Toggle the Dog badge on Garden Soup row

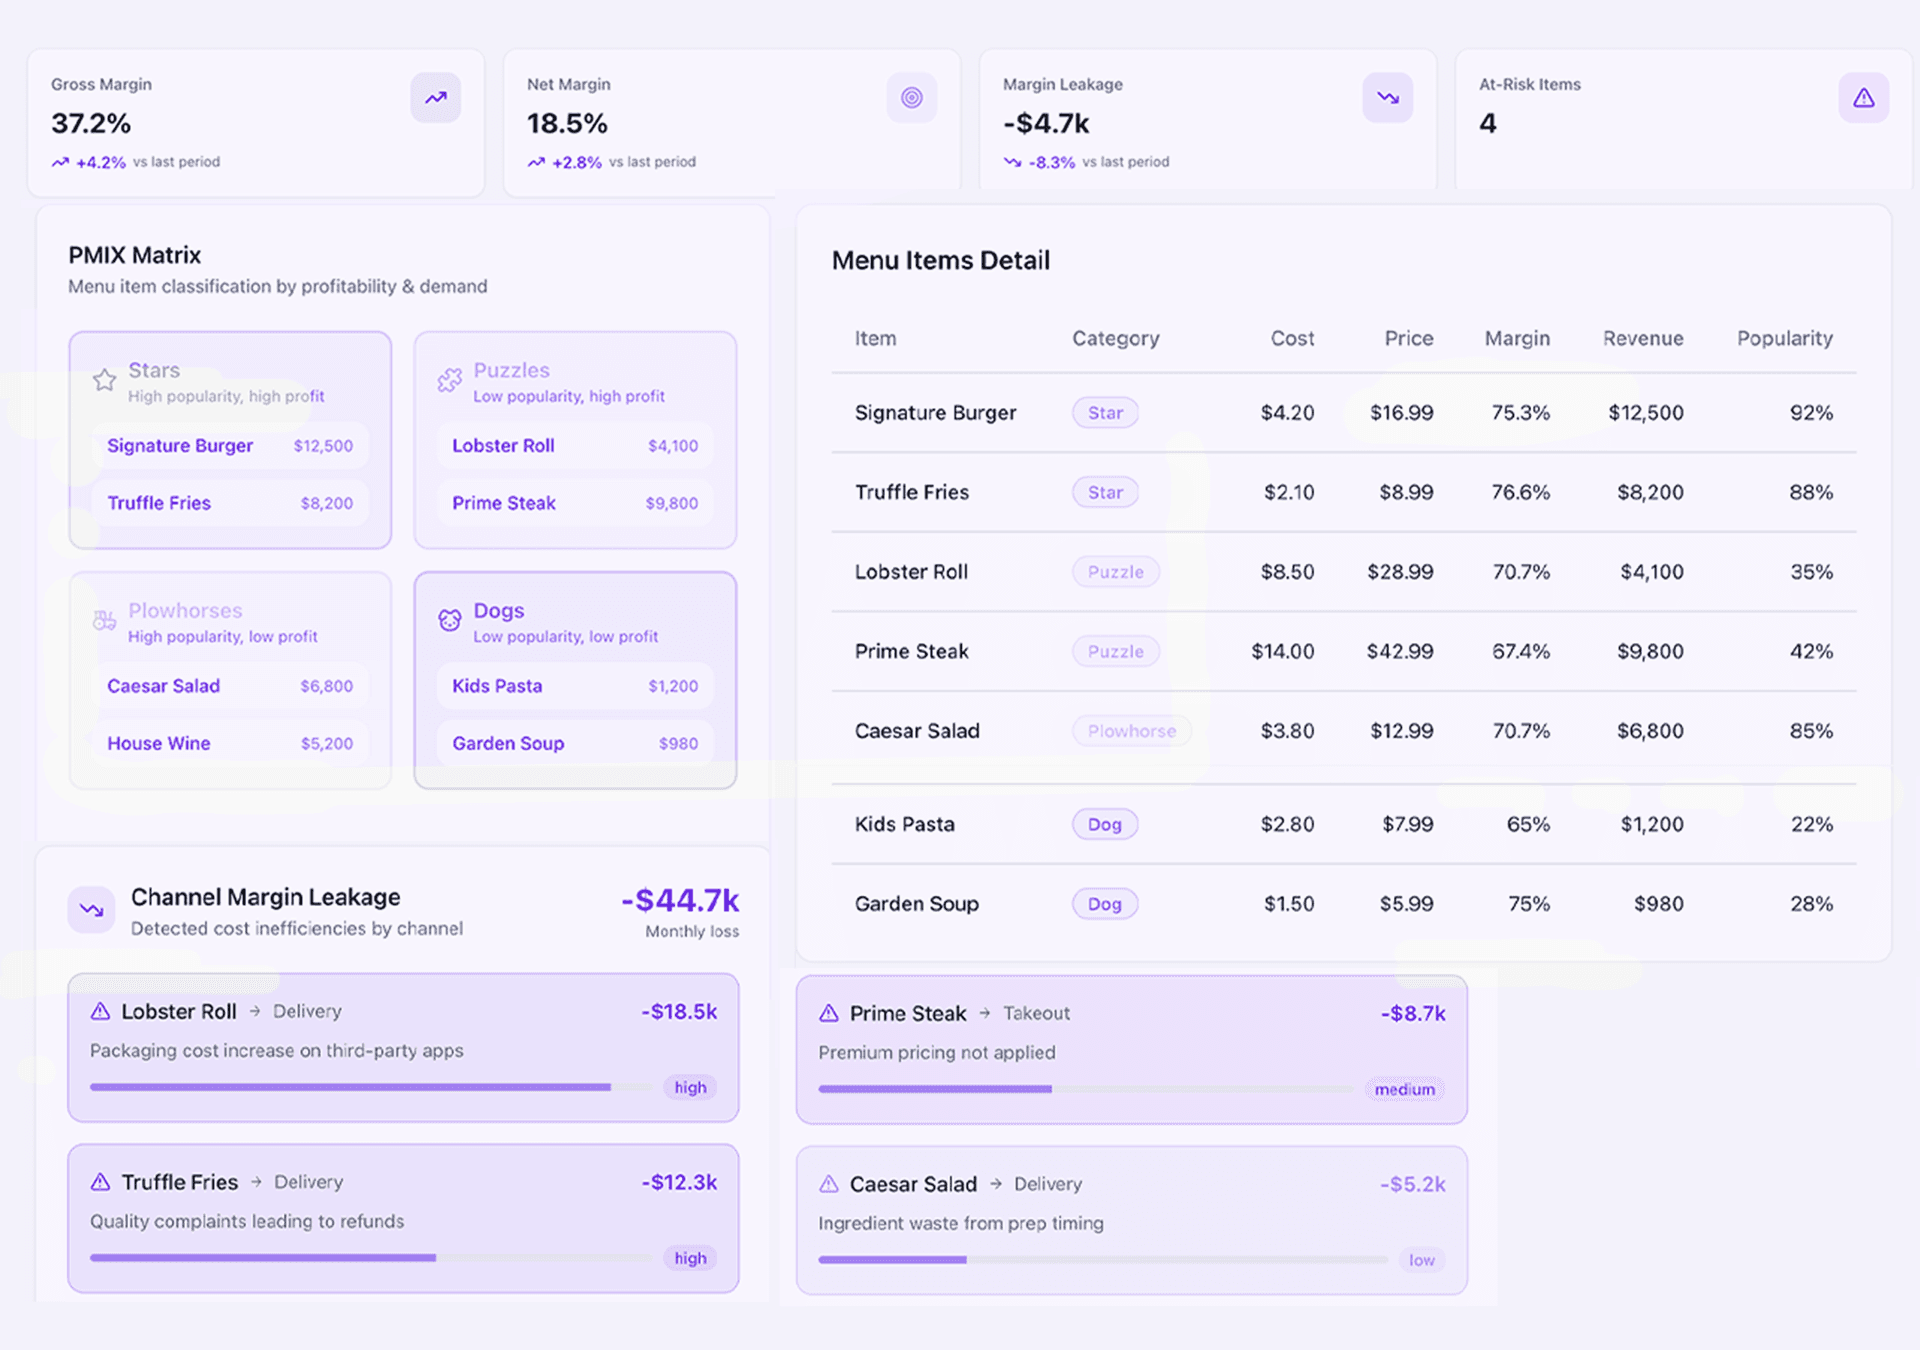(1104, 903)
